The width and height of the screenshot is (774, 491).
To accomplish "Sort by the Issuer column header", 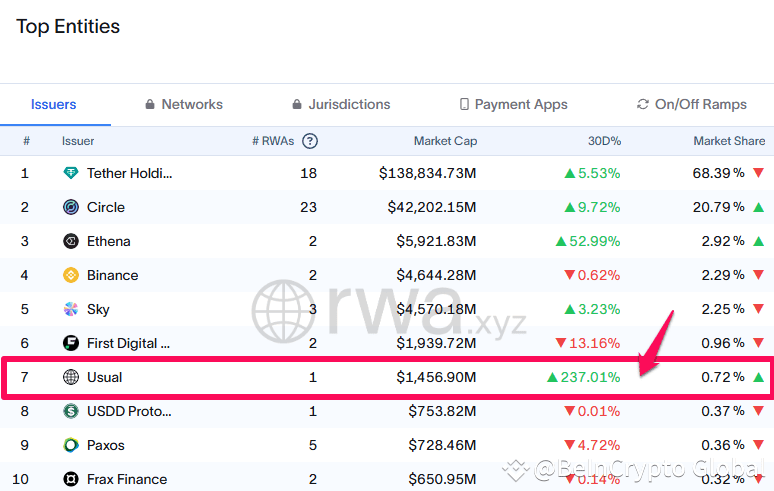I will coord(78,141).
